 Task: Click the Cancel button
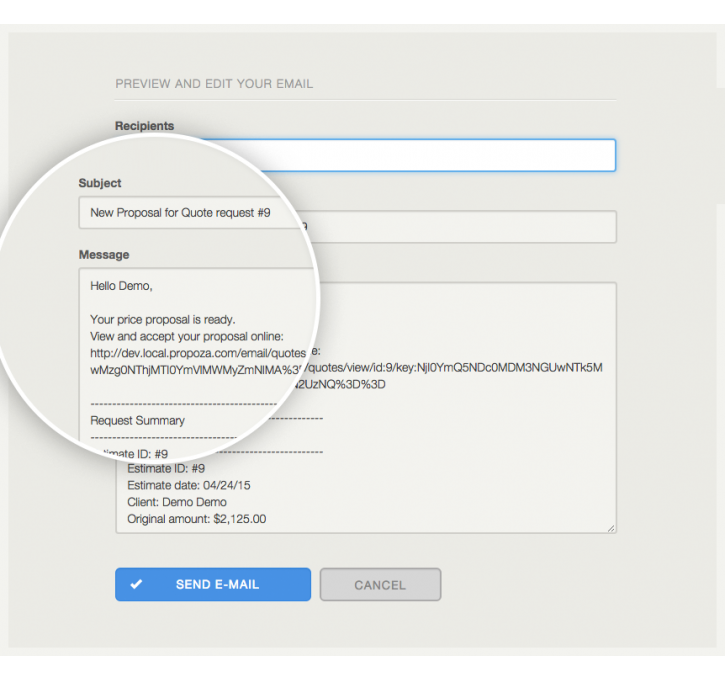380,585
